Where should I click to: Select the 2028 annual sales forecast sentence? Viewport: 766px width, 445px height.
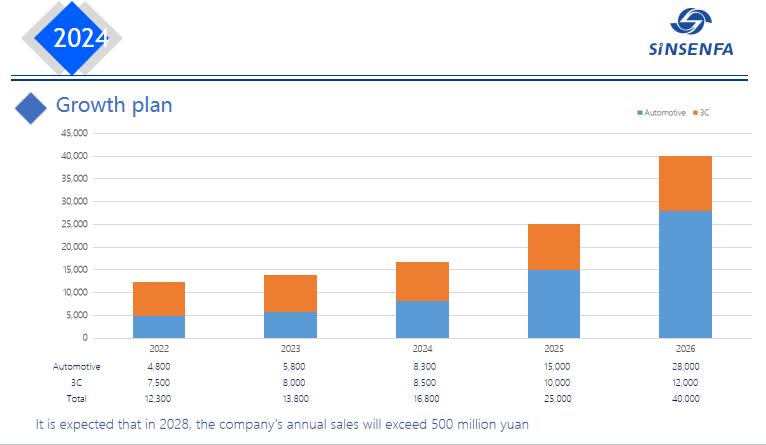coord(282,424)
